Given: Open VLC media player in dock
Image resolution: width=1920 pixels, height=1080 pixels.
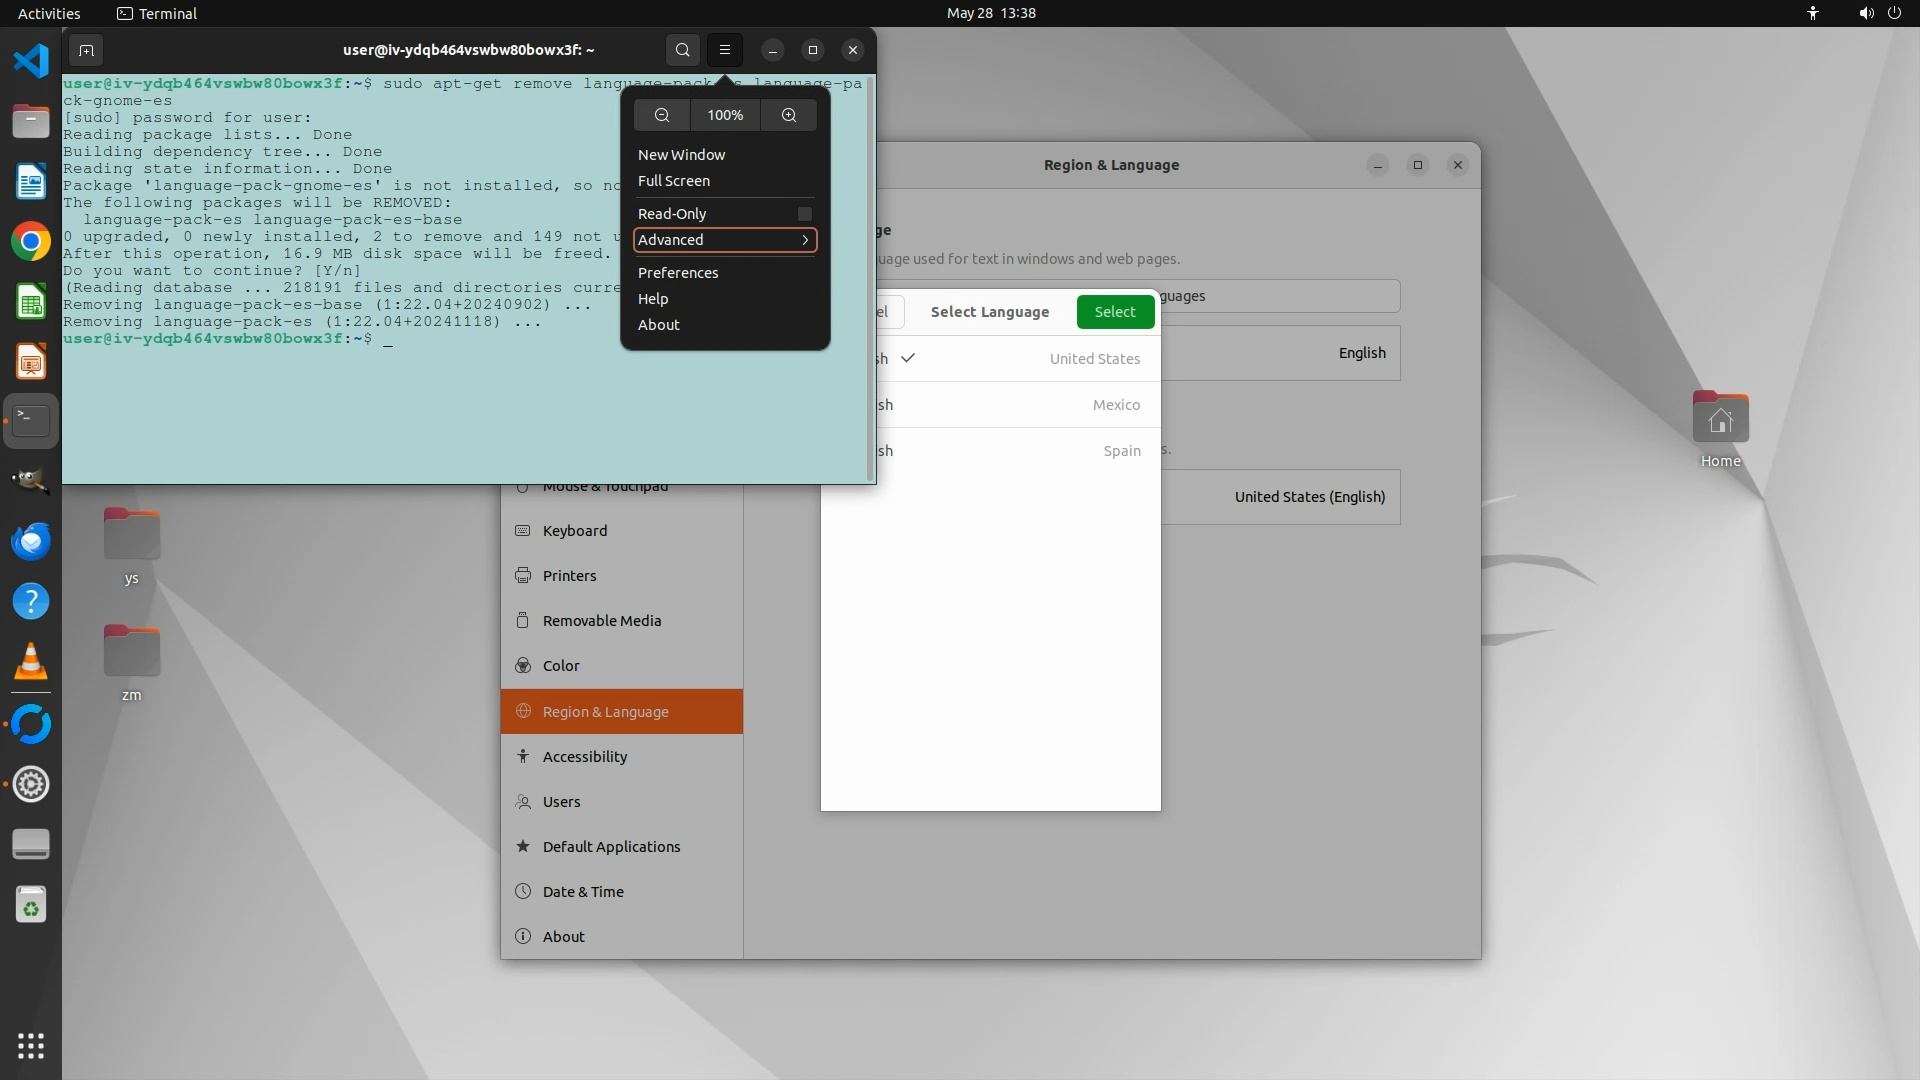Looking at the screenshot, I should pyautogui.click(x=31, y=661).
